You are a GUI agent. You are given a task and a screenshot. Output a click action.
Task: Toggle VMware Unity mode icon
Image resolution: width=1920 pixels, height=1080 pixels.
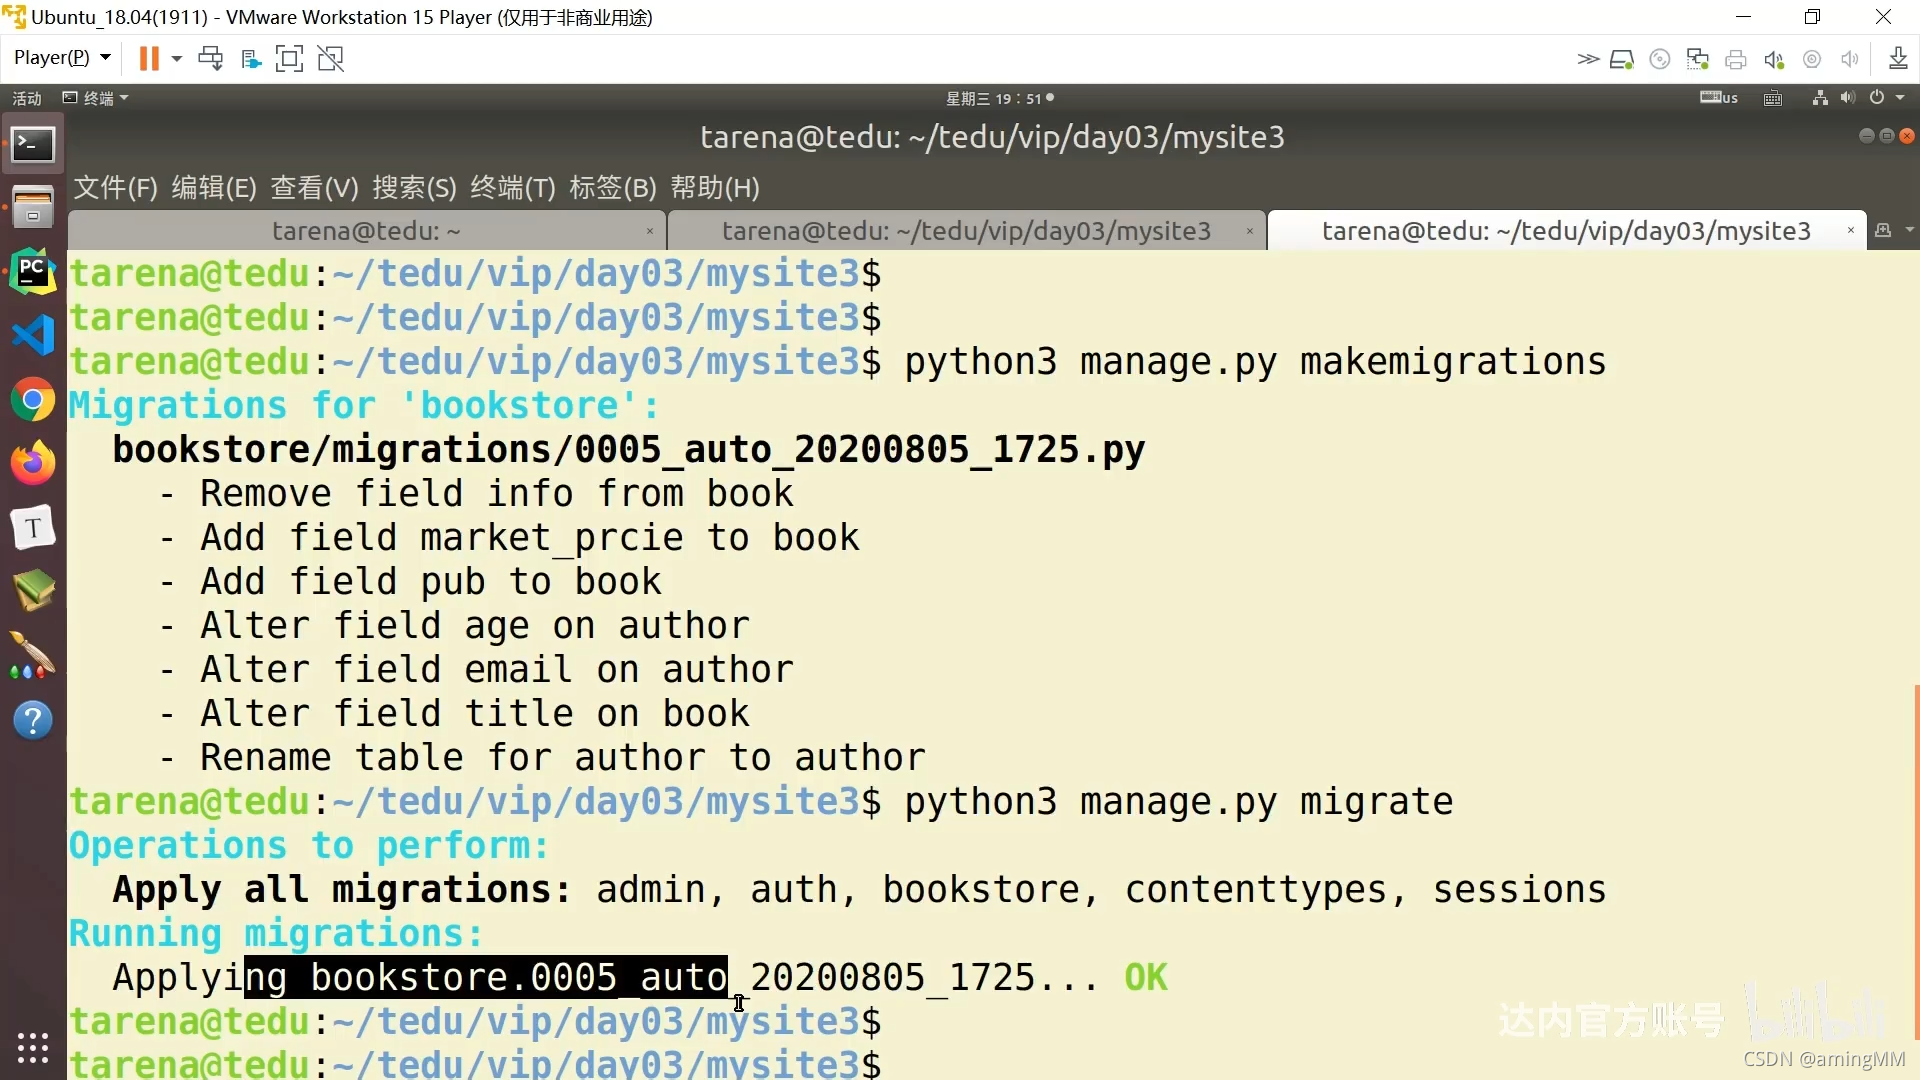click(x=331, y=59)
